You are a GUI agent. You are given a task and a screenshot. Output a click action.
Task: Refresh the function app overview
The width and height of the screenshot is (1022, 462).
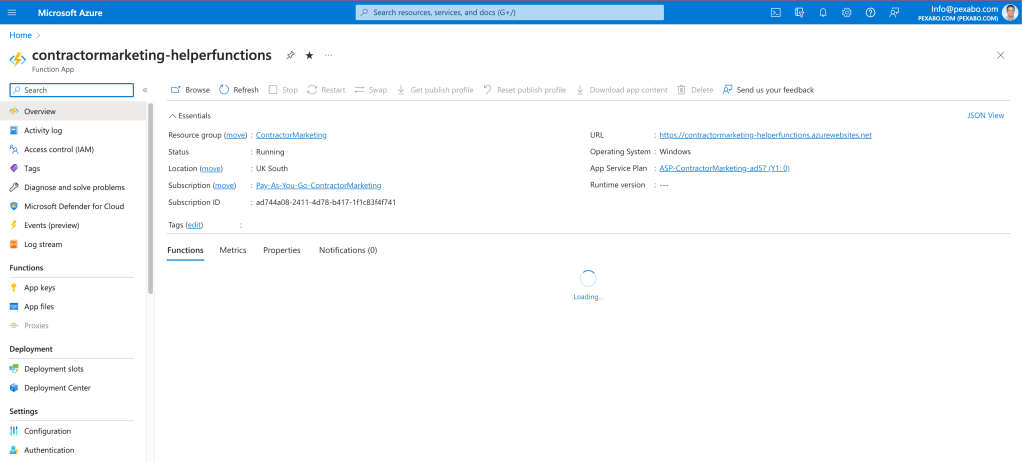tap(239, 90)
